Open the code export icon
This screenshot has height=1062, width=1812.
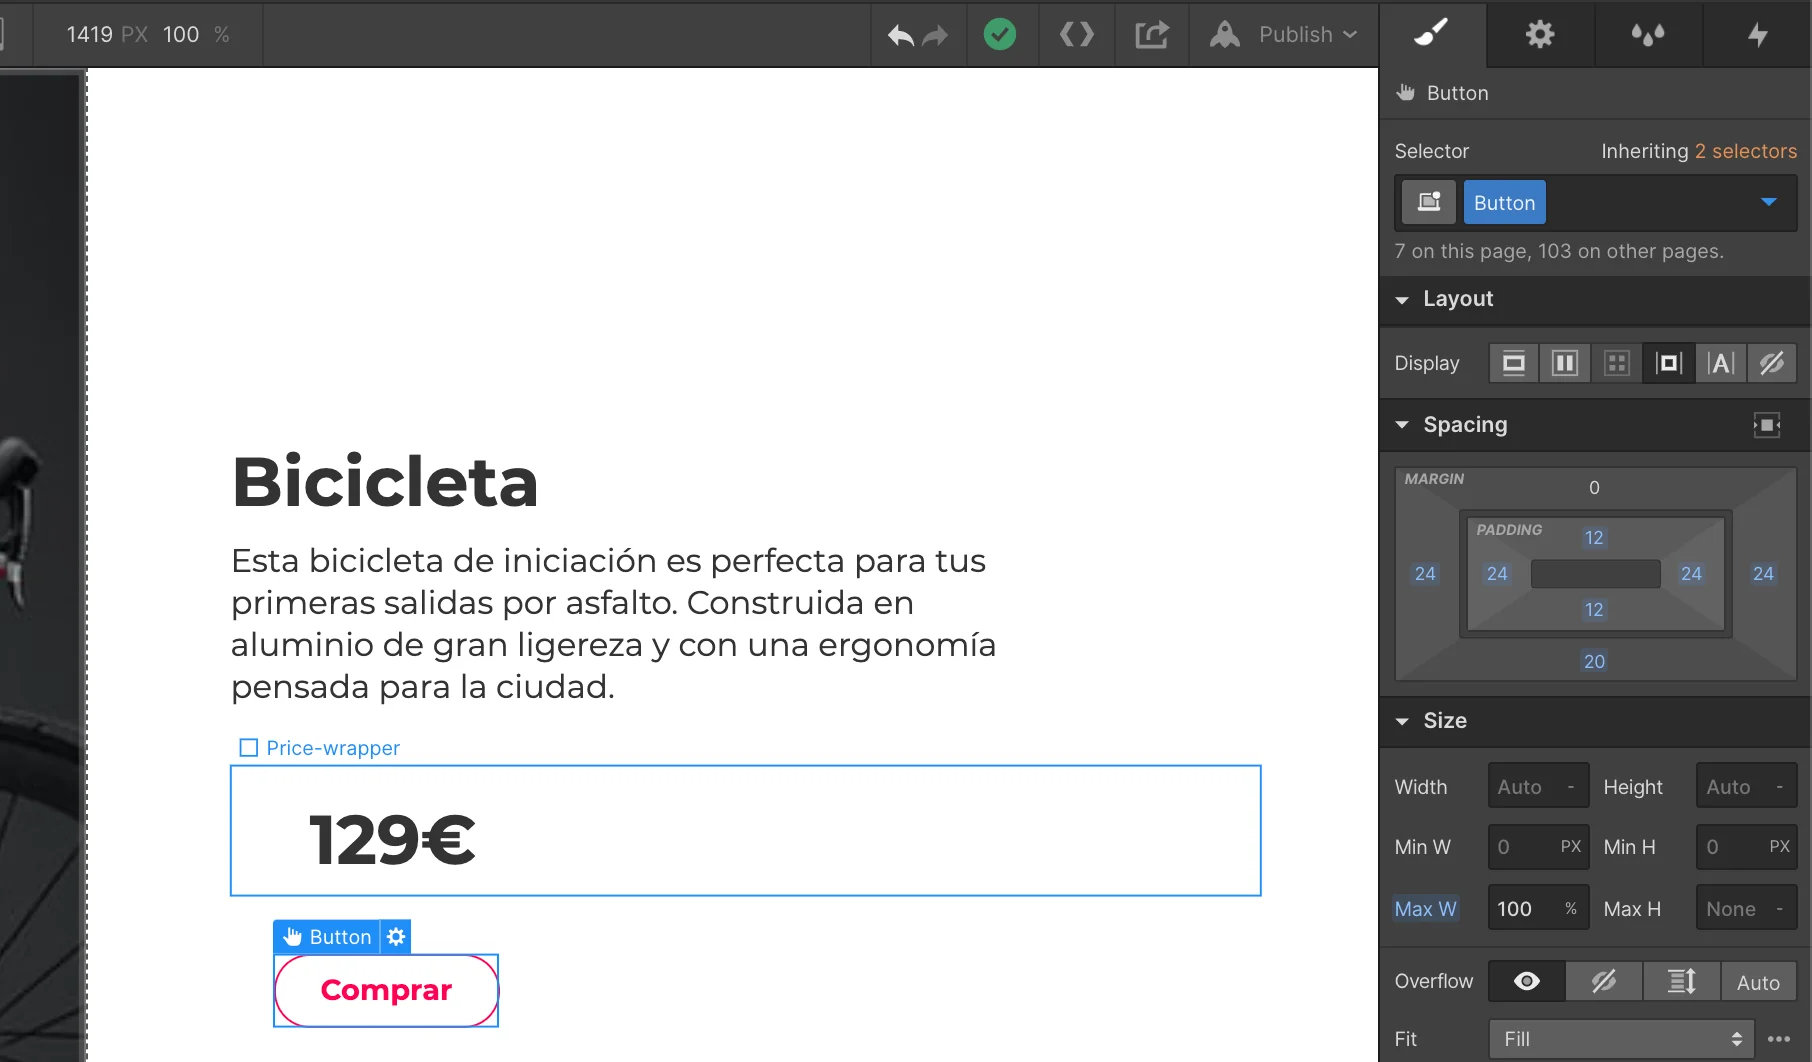point(1076,35)
